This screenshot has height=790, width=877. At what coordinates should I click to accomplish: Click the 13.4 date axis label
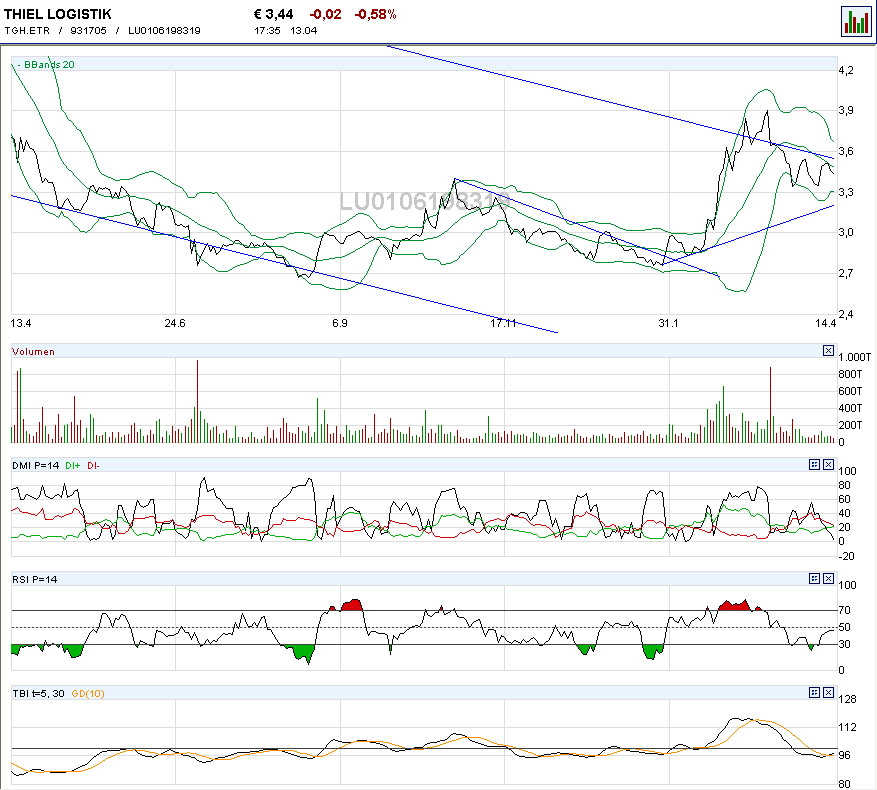click(x=21, y=323)
